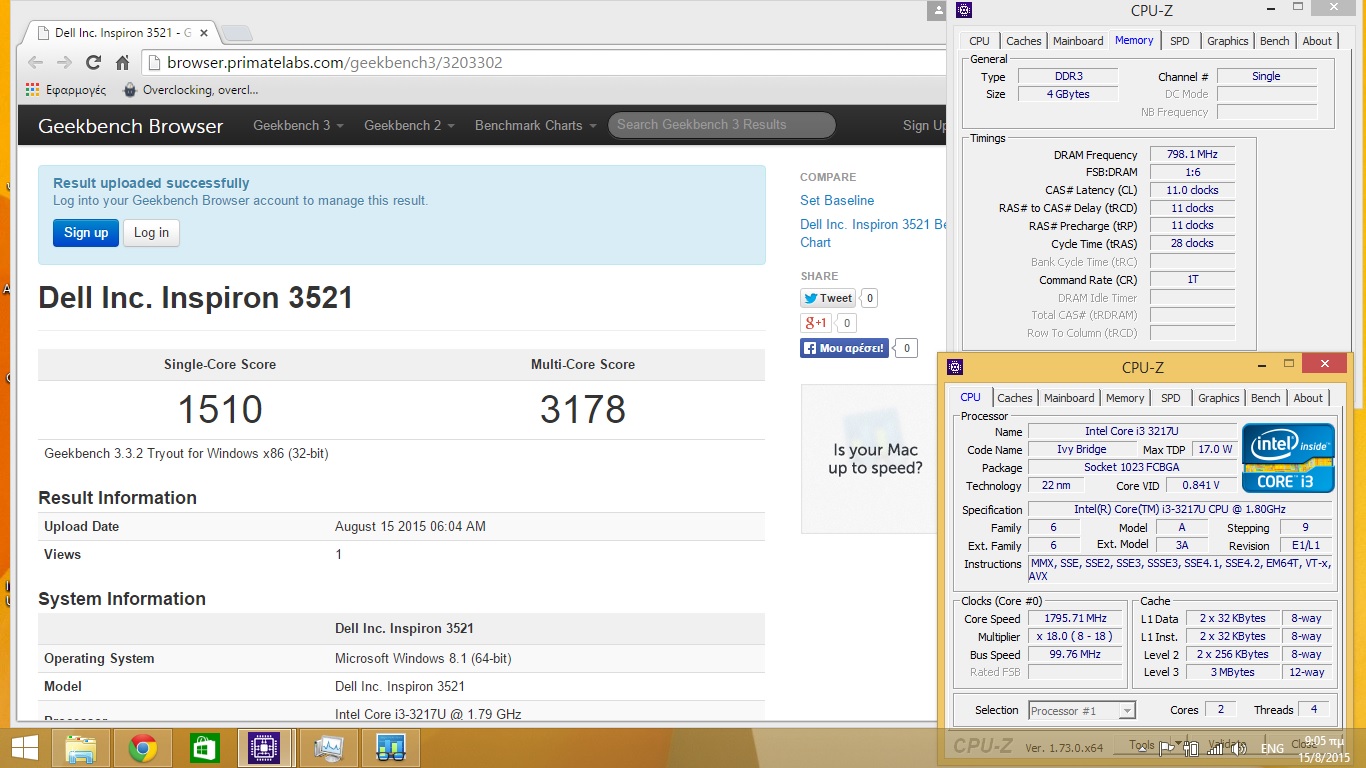Screen dimensions: 1366x768
Task: Click the CPU-Z taskbar icon
Action: click(264, 748)
